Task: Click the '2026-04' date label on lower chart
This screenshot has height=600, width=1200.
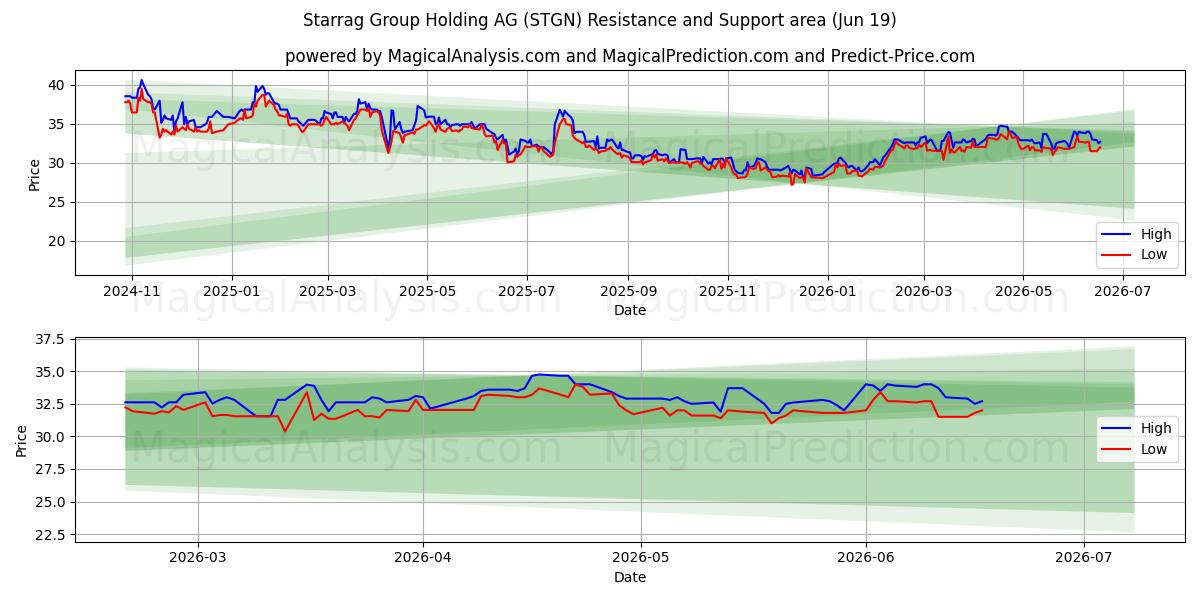Action: [x=423, y=558]
